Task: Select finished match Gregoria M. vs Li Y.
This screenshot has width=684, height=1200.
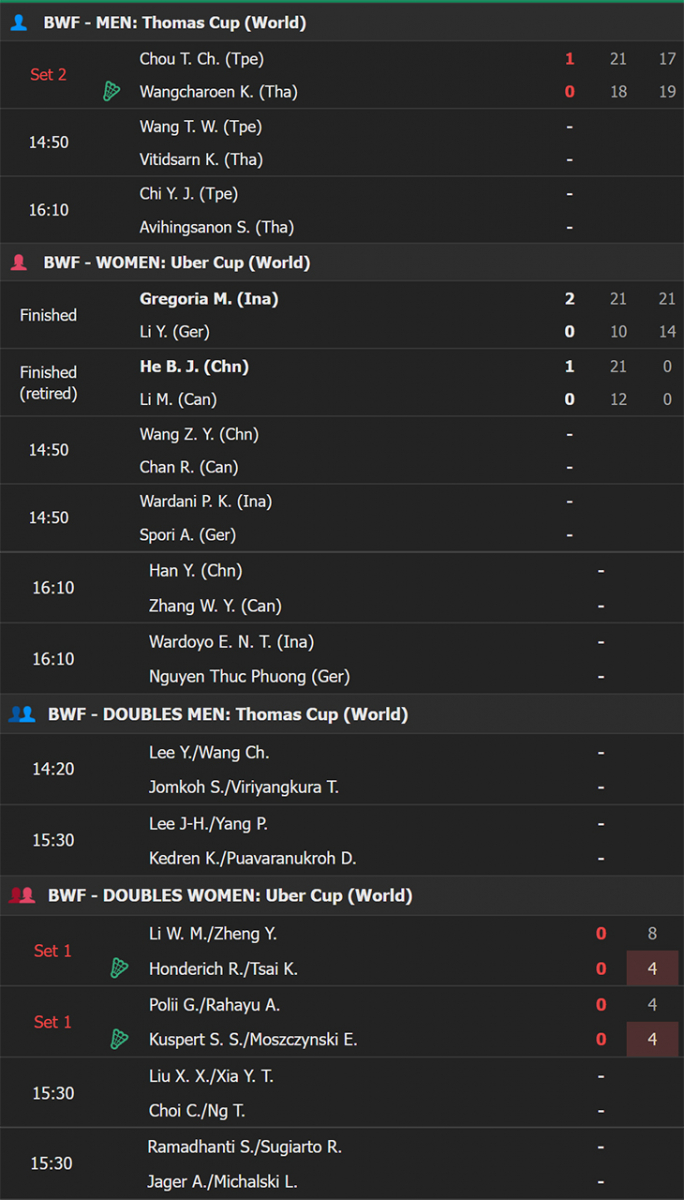Action: pos(342,315)
